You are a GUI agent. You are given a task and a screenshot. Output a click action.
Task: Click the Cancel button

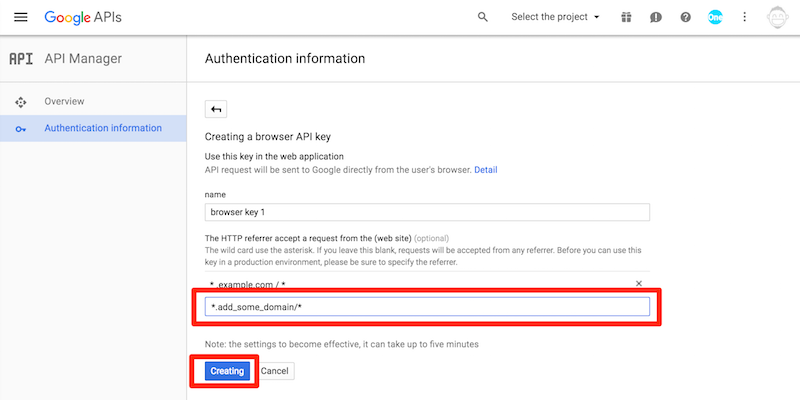[274, 371]
